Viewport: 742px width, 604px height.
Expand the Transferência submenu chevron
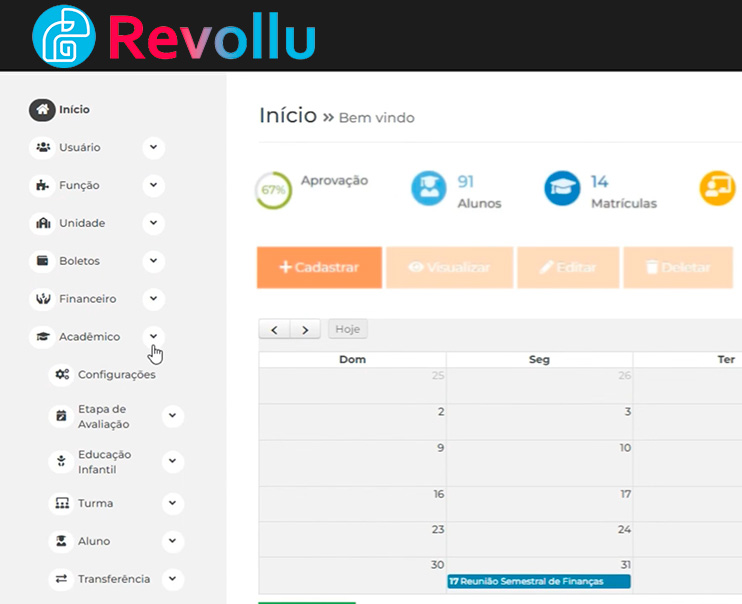pyautogui.click(x=173, y=579)
